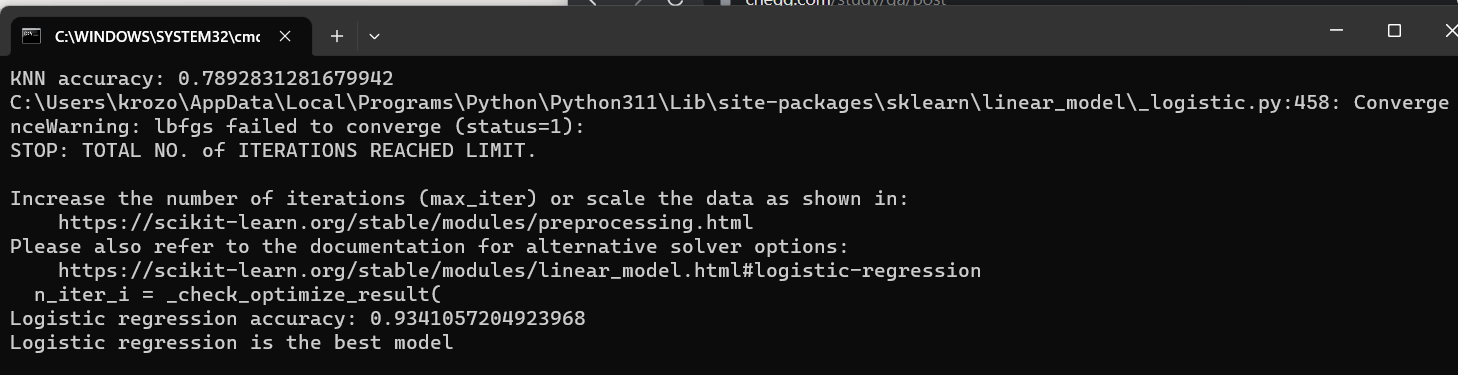Open the scikit-learn preprocessing.html link
This screenshot has height=375, width=1458.
[x=405, y=222]
